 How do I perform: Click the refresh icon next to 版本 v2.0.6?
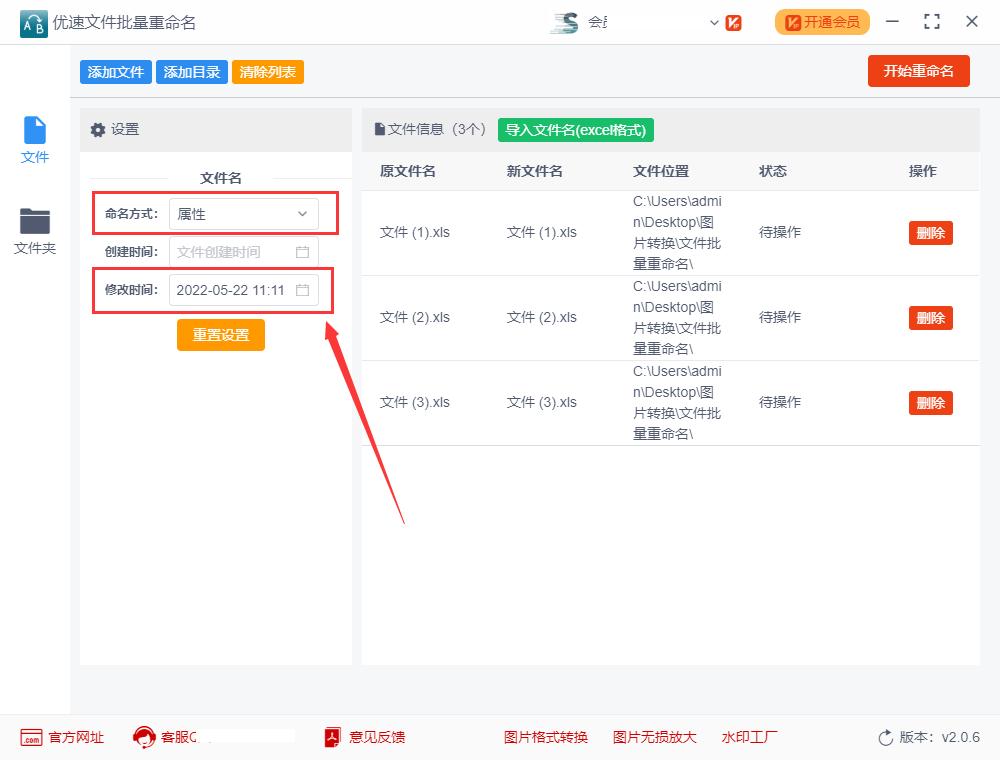(x=886, y=737)
